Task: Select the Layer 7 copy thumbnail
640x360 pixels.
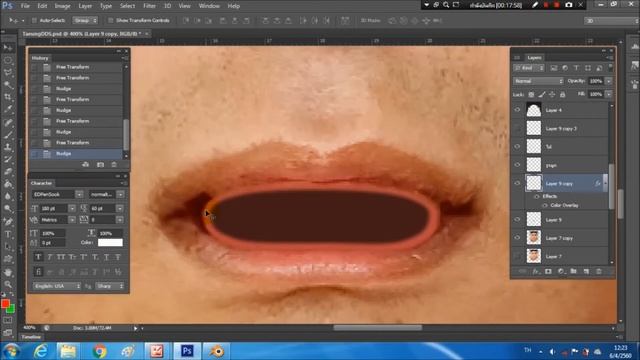Action: coord(534,238)
